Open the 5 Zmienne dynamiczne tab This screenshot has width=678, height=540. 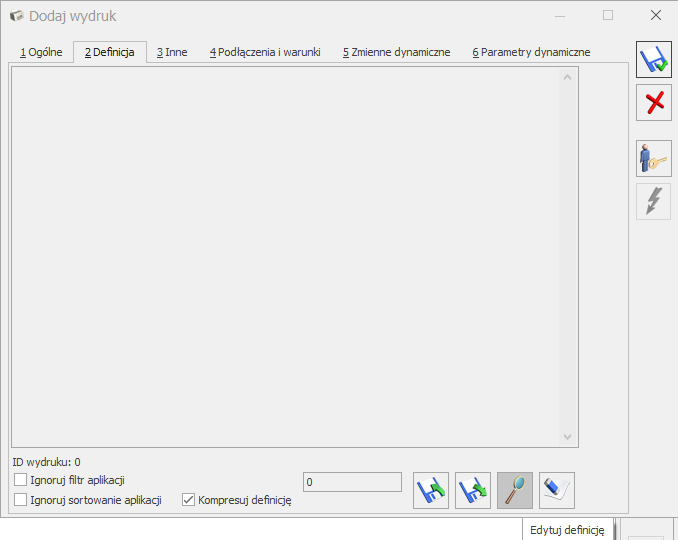click(x=397, y=52)
